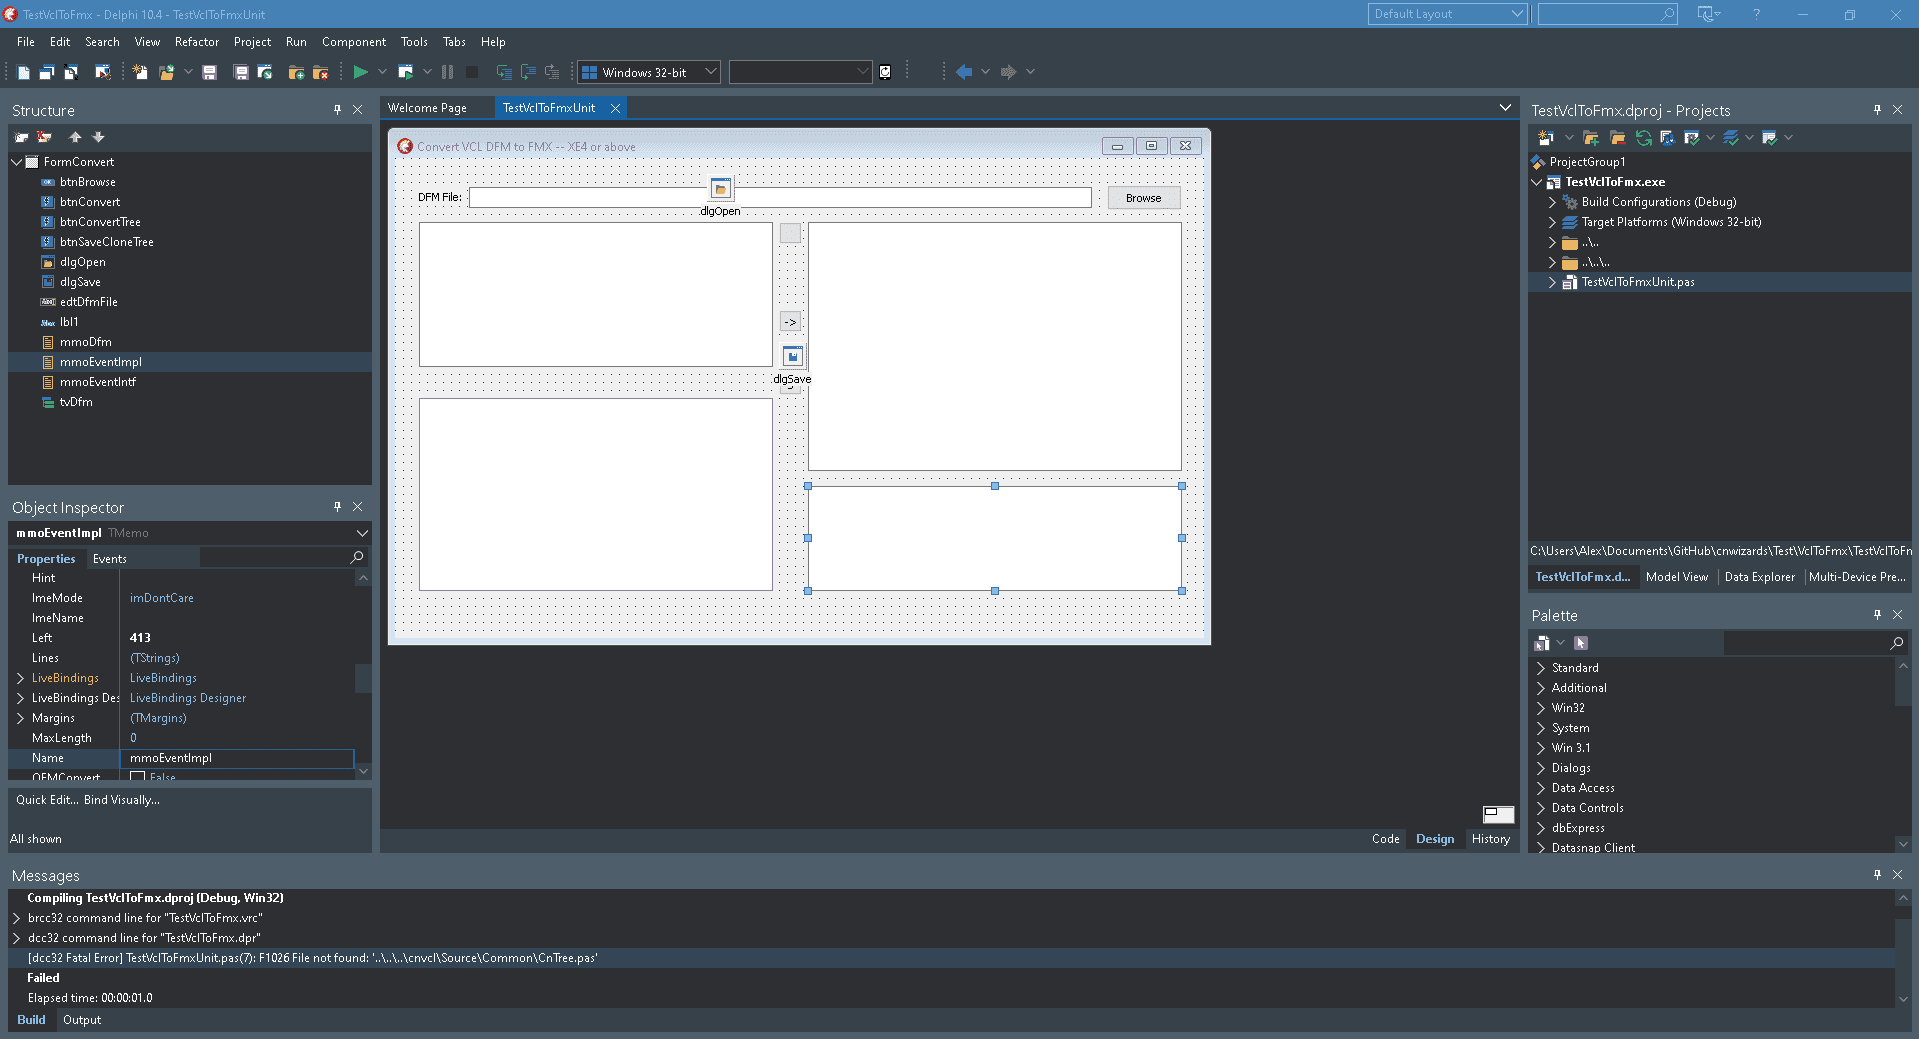
Task: Select tvDfm in the Structure tree
Action: (x=76, y=402)
